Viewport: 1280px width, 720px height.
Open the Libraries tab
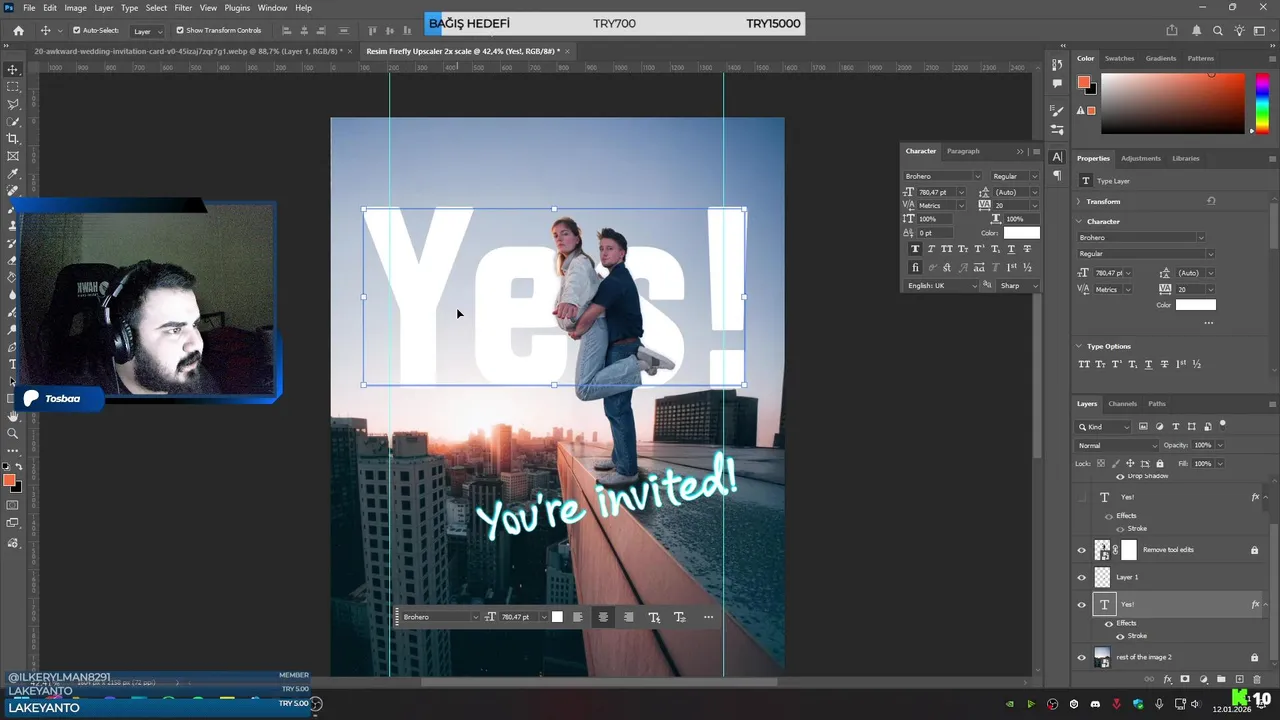click(x=1186, y=158)
